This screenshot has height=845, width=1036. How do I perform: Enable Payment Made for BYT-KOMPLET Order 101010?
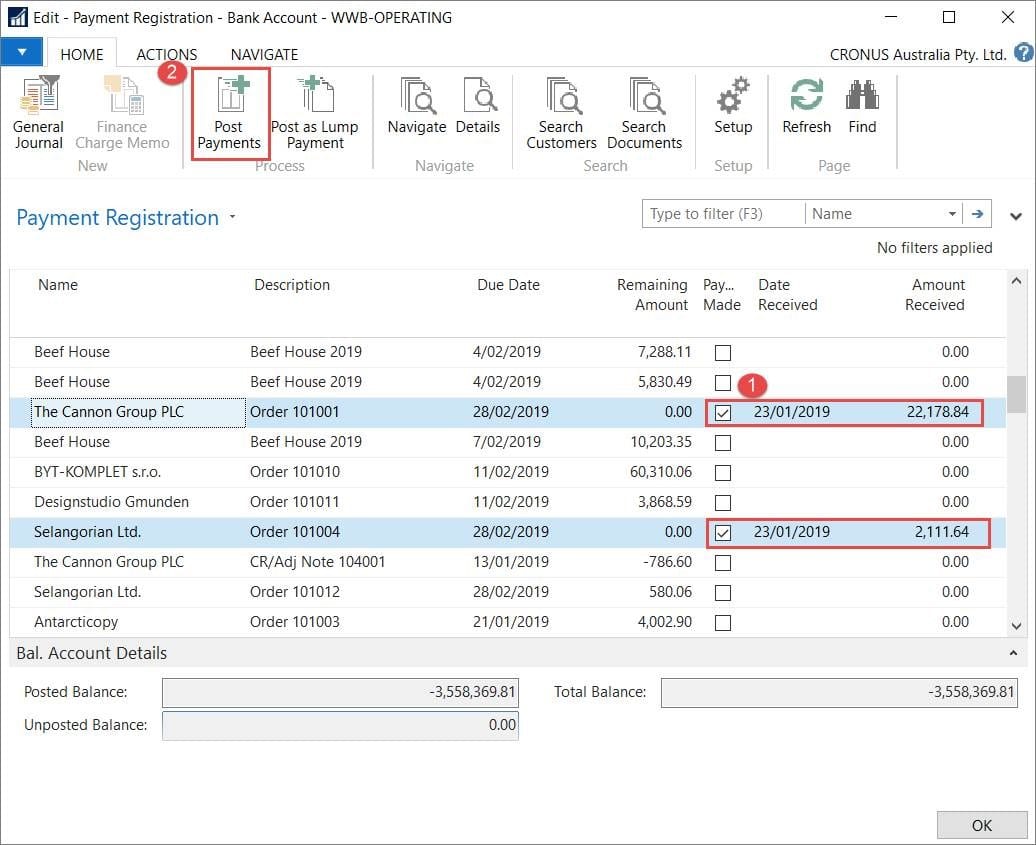tap(722, 471)
